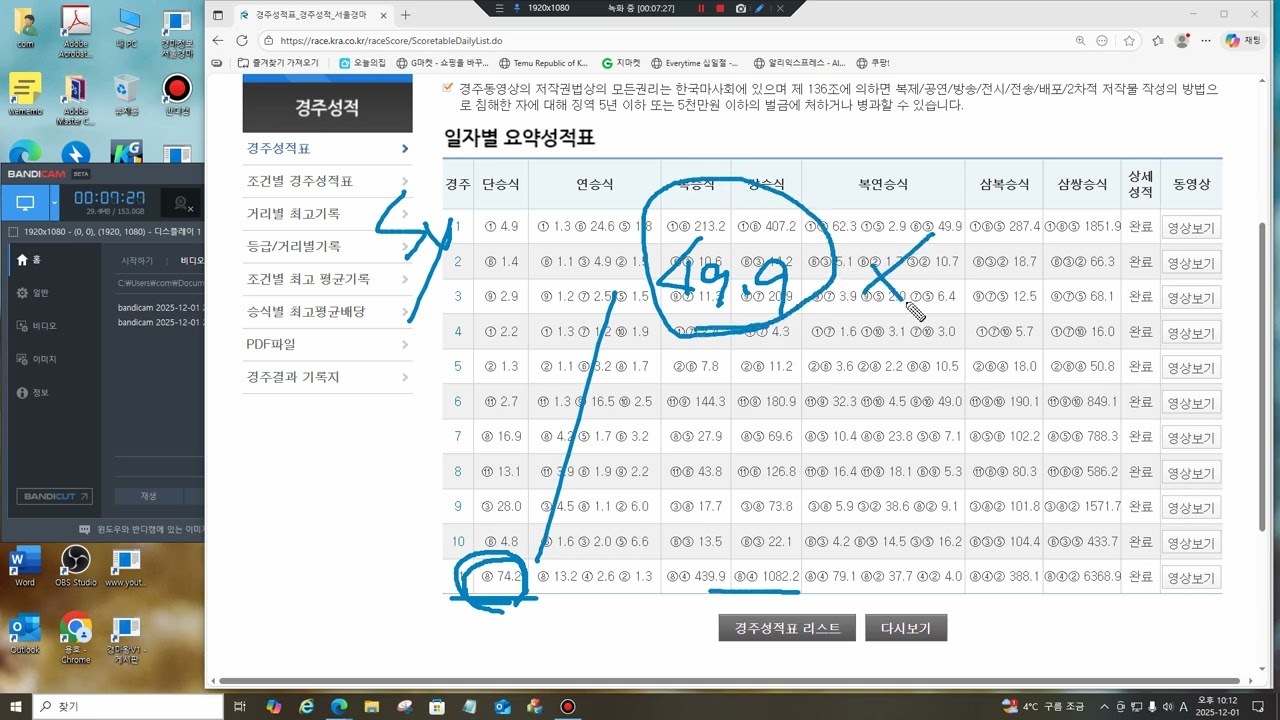Click 완료 link in race 5 row
1280x720 pixels.
[x=1140, y=366]
